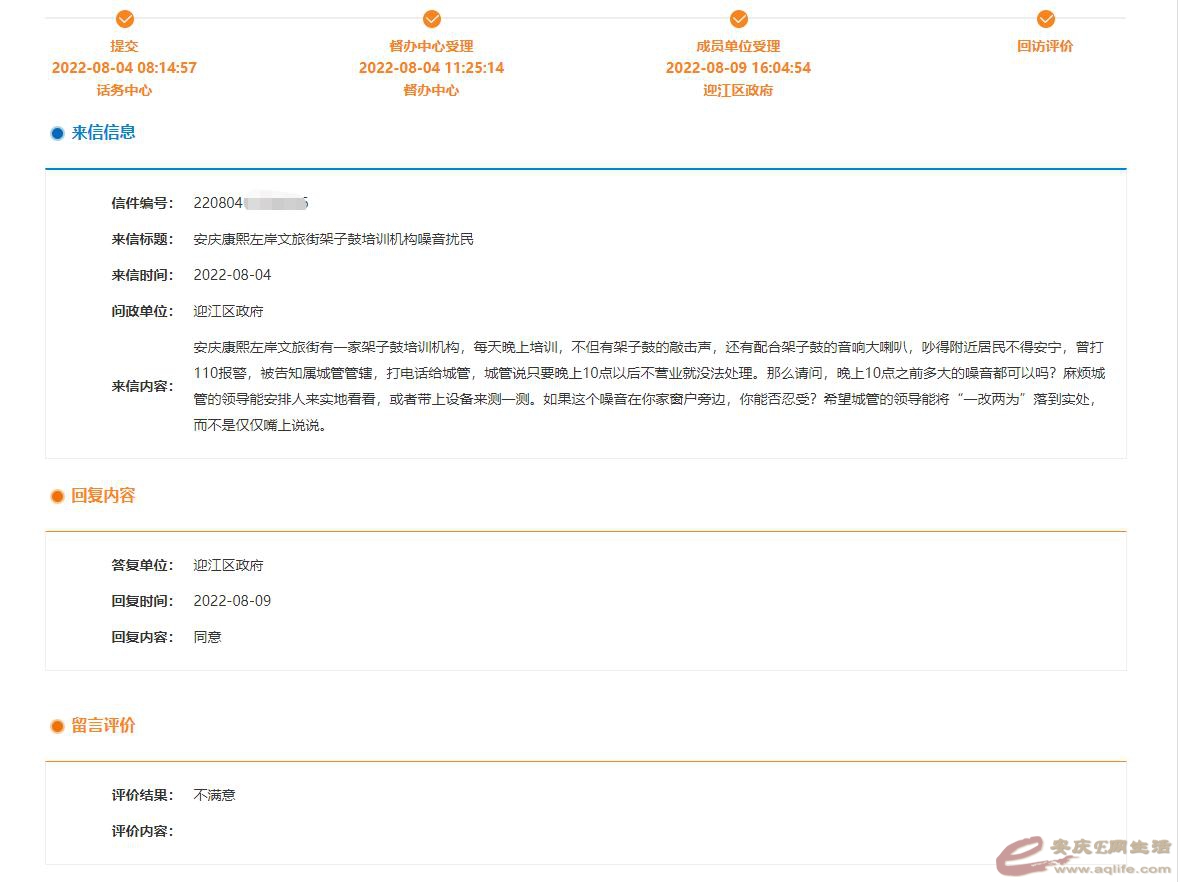Select the 回访评价 progress step label
Image resolution: width=1181 pixels, height=882 pixels.
[x=1045, y=46]
